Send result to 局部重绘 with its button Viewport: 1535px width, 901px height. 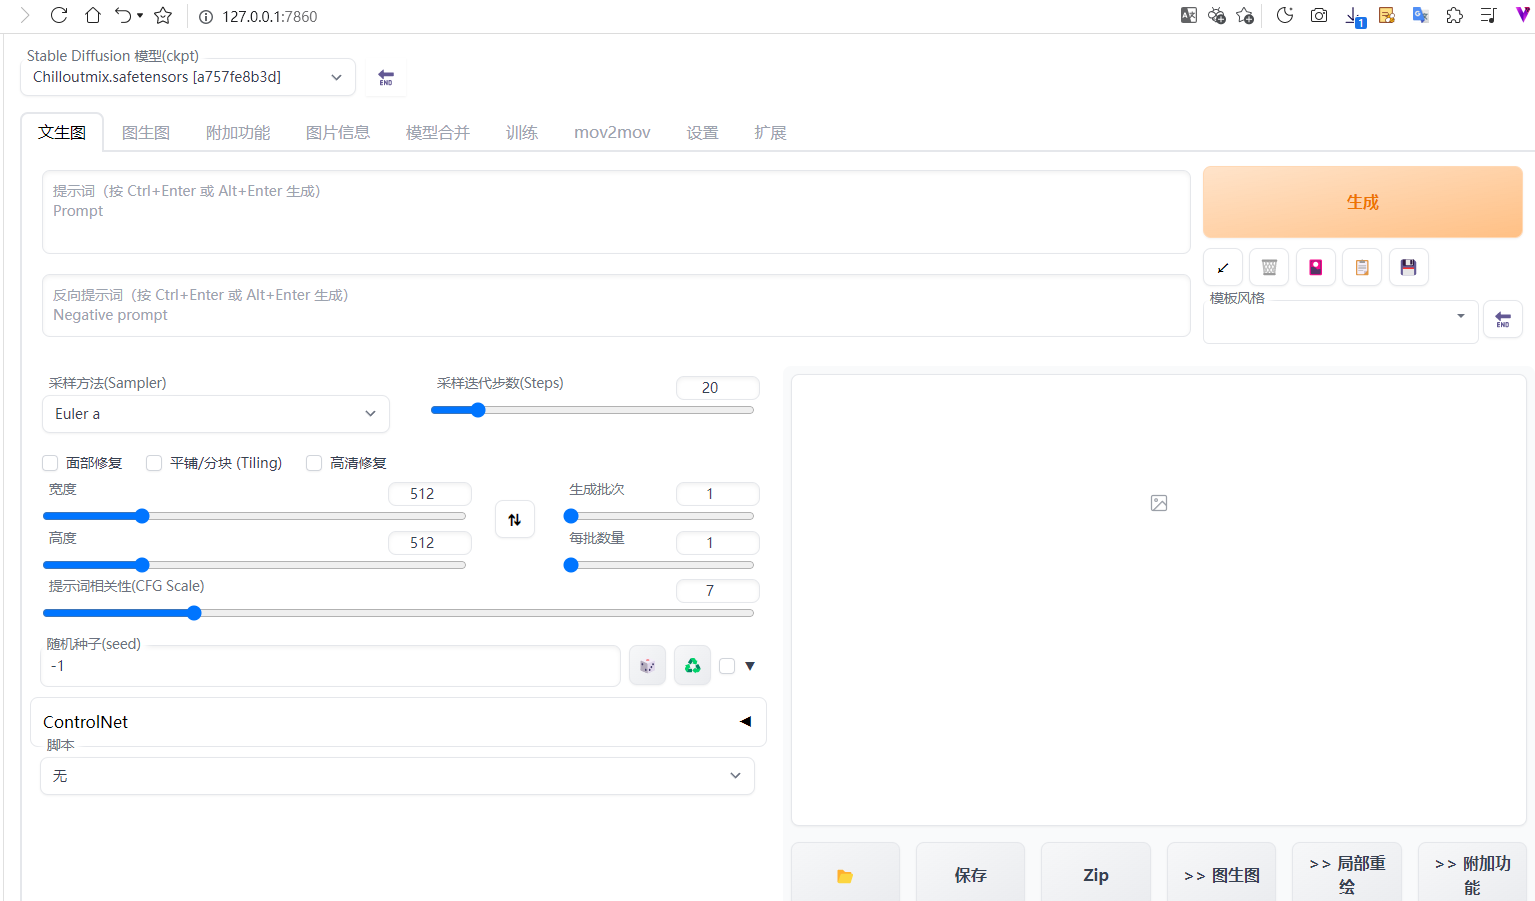coord(1346,874)
